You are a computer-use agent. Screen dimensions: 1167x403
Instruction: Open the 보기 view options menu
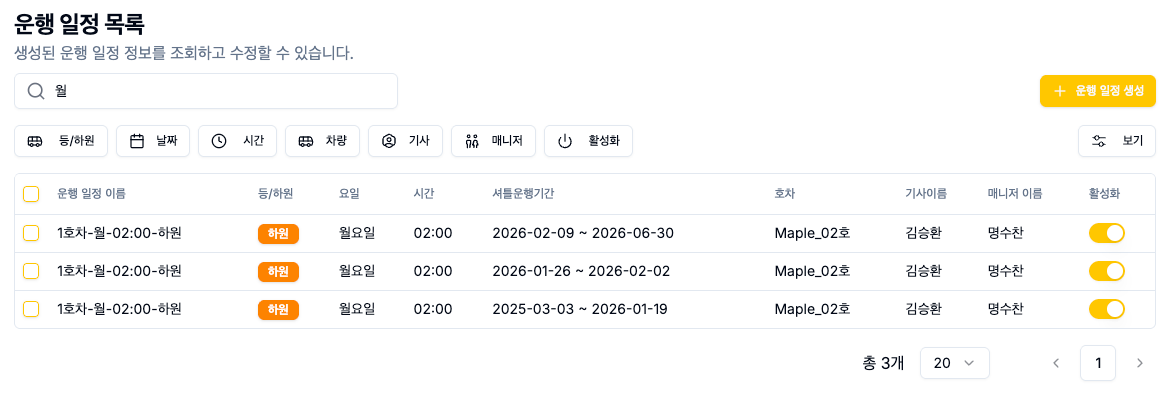pos(1117,141)
